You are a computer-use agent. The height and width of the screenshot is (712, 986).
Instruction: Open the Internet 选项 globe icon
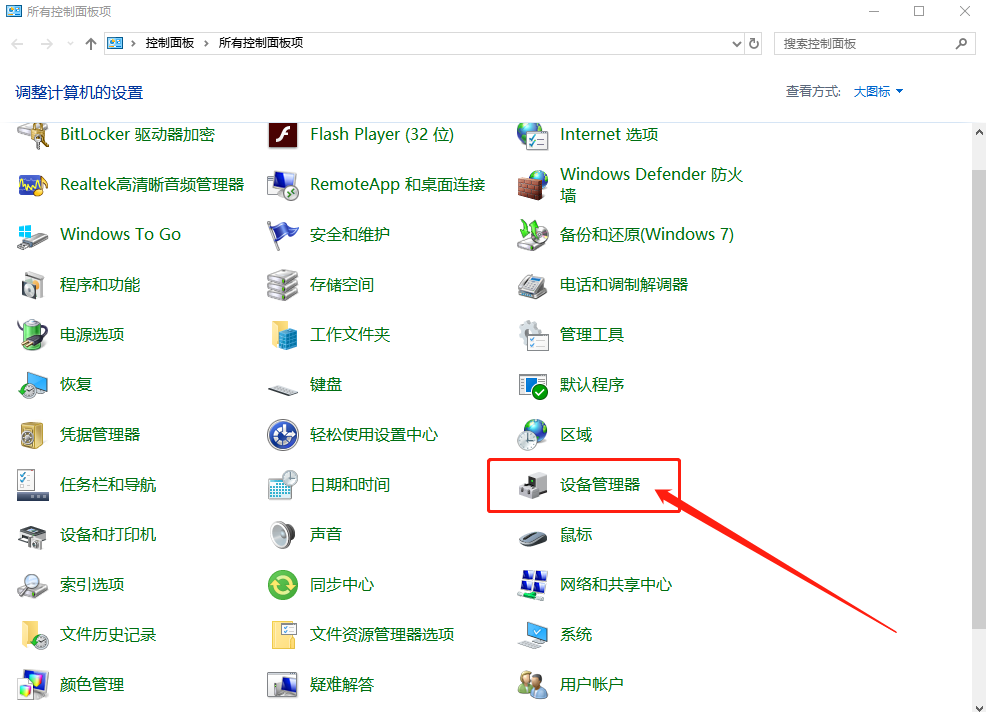click(x=533, y=135)
